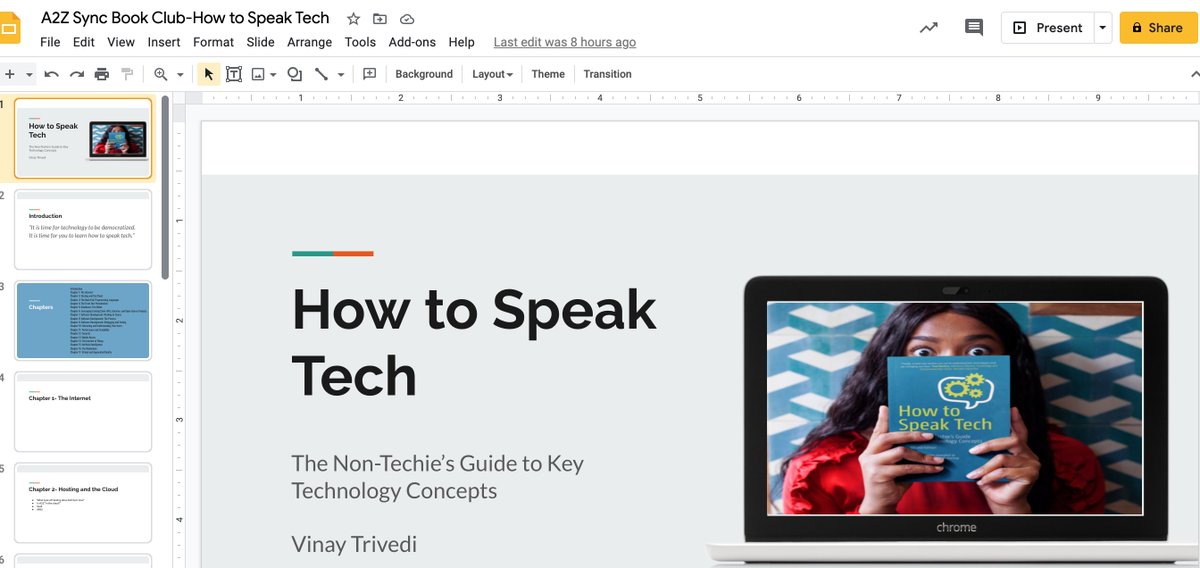Open the Present options dropdown arrow
The image size is (1200, 568).
coord(1103,28)
